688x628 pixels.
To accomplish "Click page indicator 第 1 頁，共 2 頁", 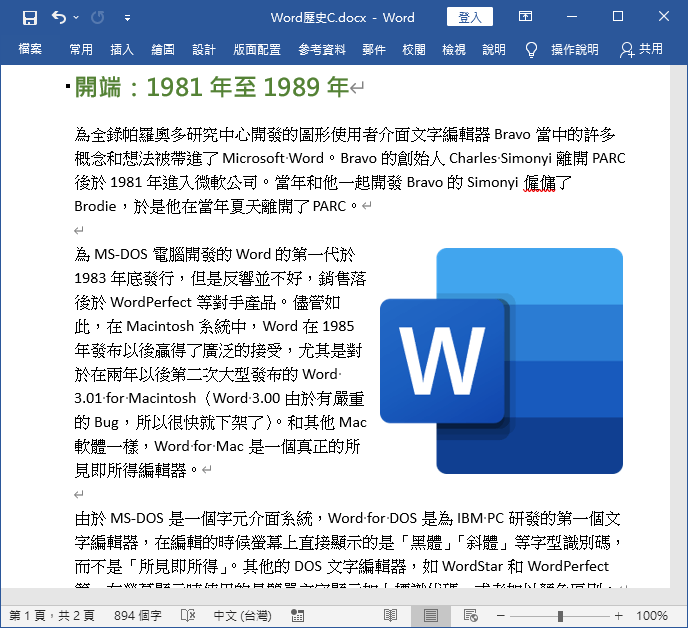I will [x=52, y=616].
